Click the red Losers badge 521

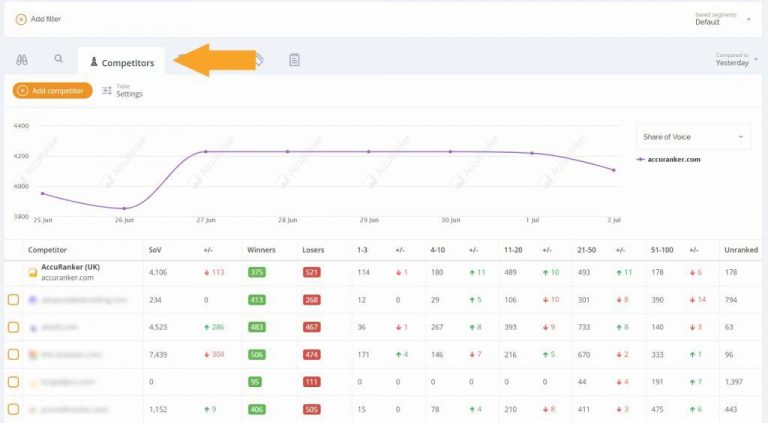pyautogui.click(x=312, y=273)
